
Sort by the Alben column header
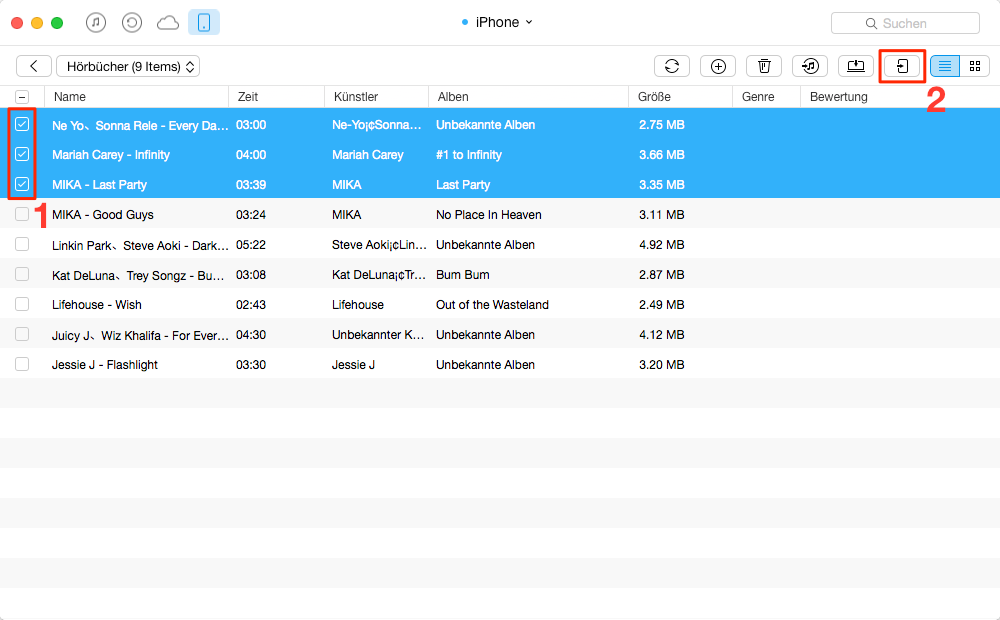pyautogui.click(x=528, y=97)
